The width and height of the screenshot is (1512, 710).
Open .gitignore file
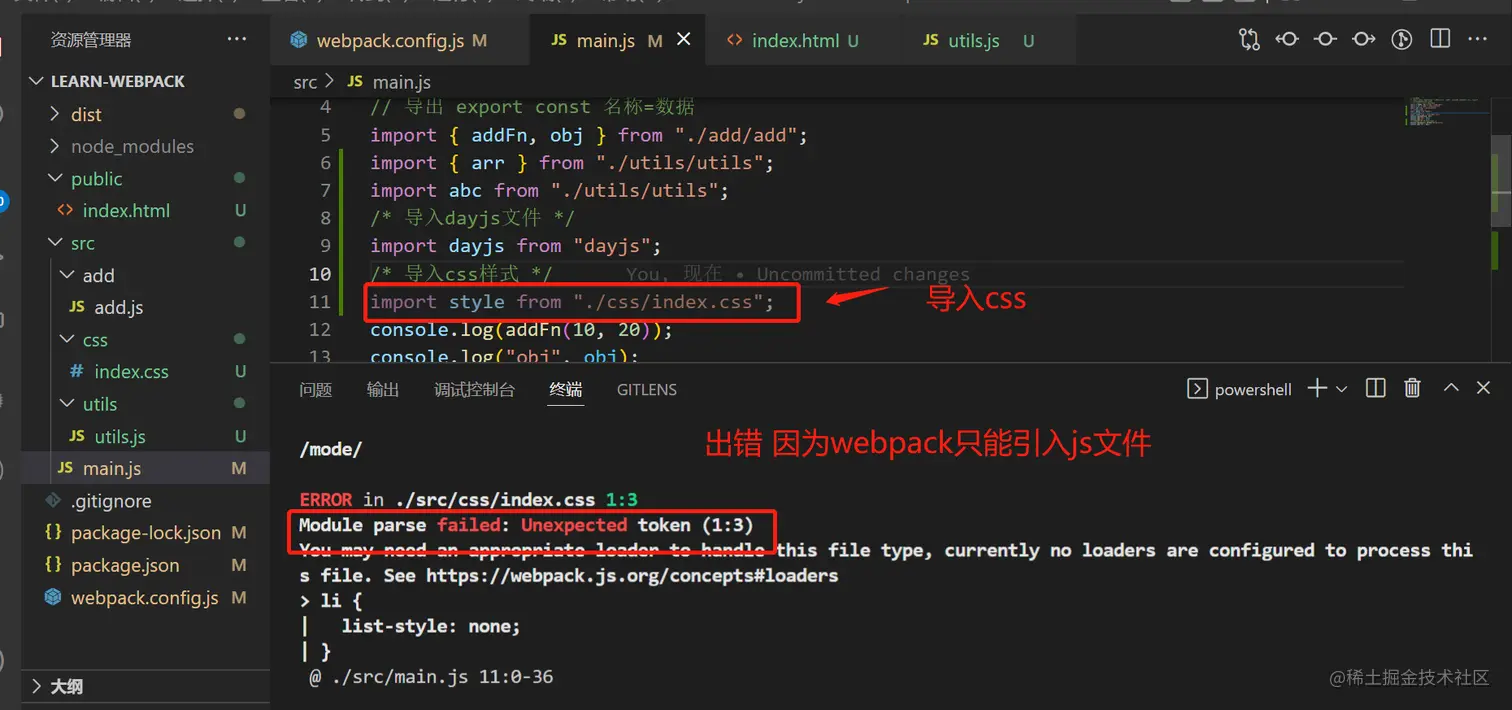[x=145, y=500]
